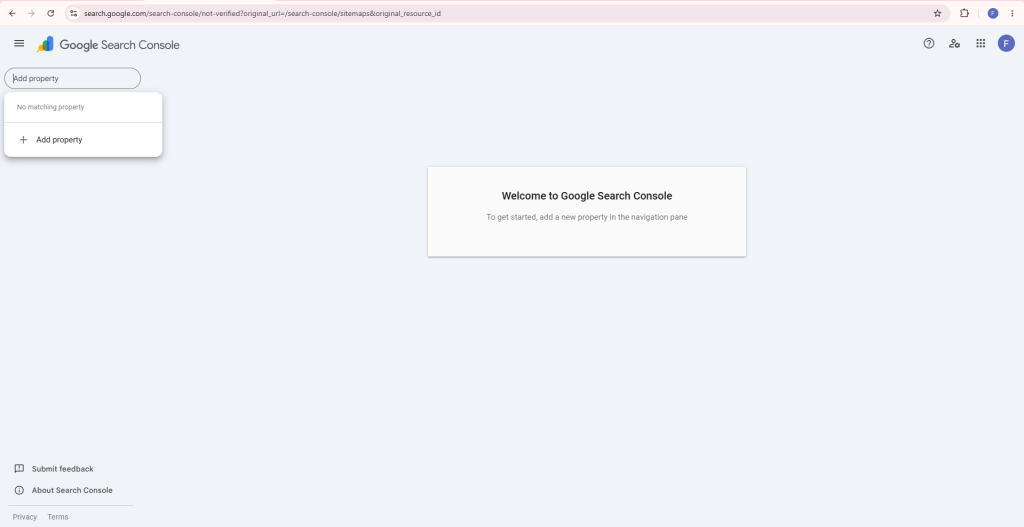1024x527 pixels.
Task: Open the Help question mark icon
Action: [x=929, y=43]
